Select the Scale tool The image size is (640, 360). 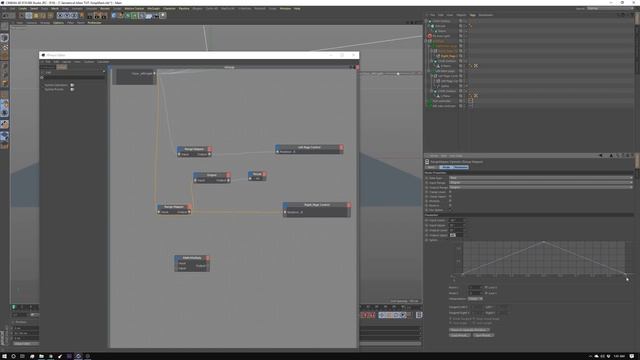(x=36, y=16)
